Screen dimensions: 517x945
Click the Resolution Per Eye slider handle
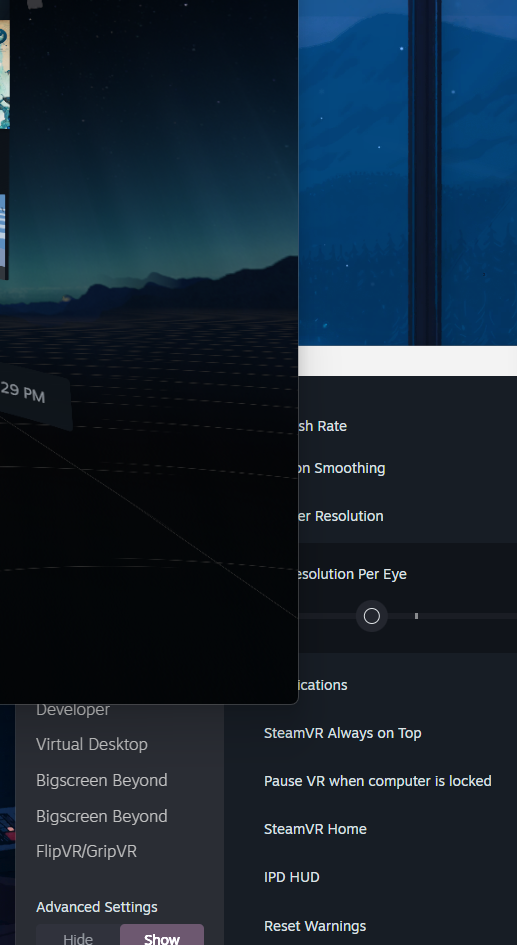coord(372,616)
